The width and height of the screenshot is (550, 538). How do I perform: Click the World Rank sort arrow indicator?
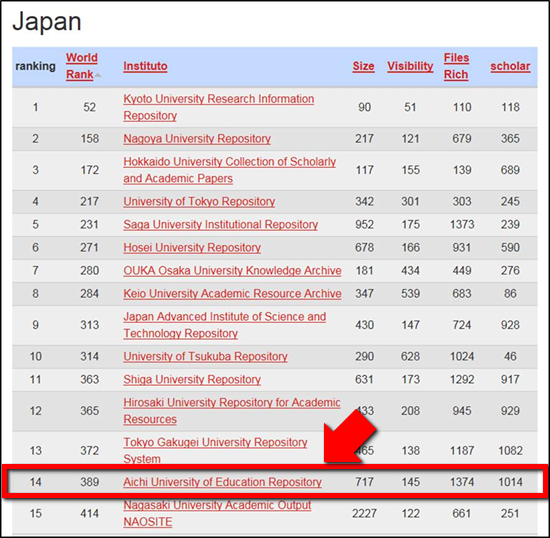click(98, 75)
